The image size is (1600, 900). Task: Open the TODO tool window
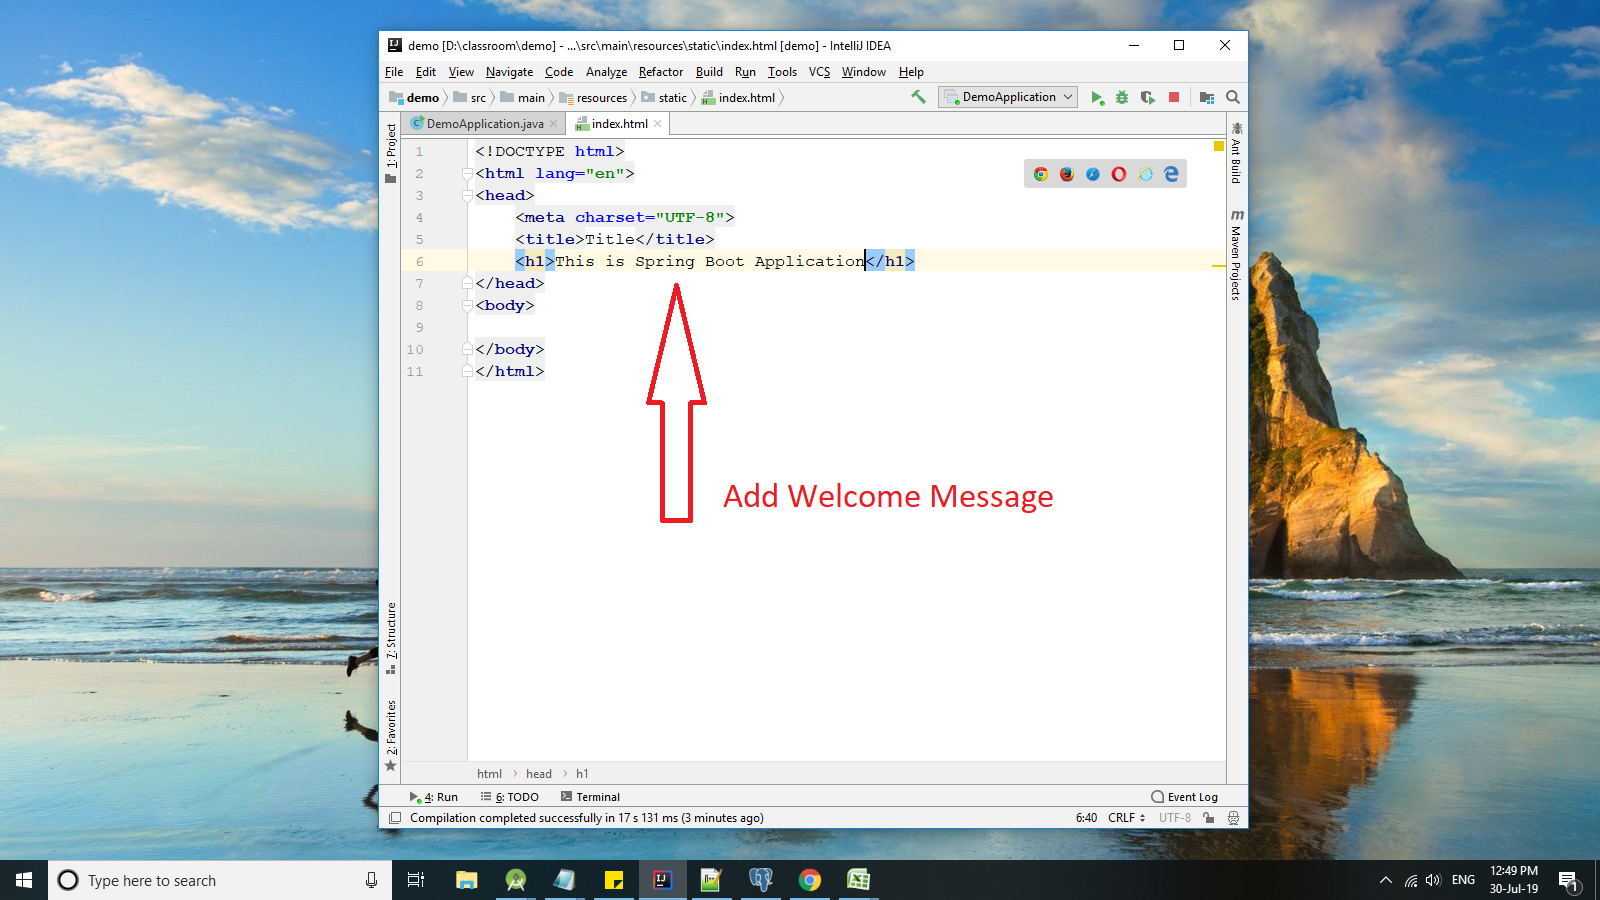[x=510, y=797]
